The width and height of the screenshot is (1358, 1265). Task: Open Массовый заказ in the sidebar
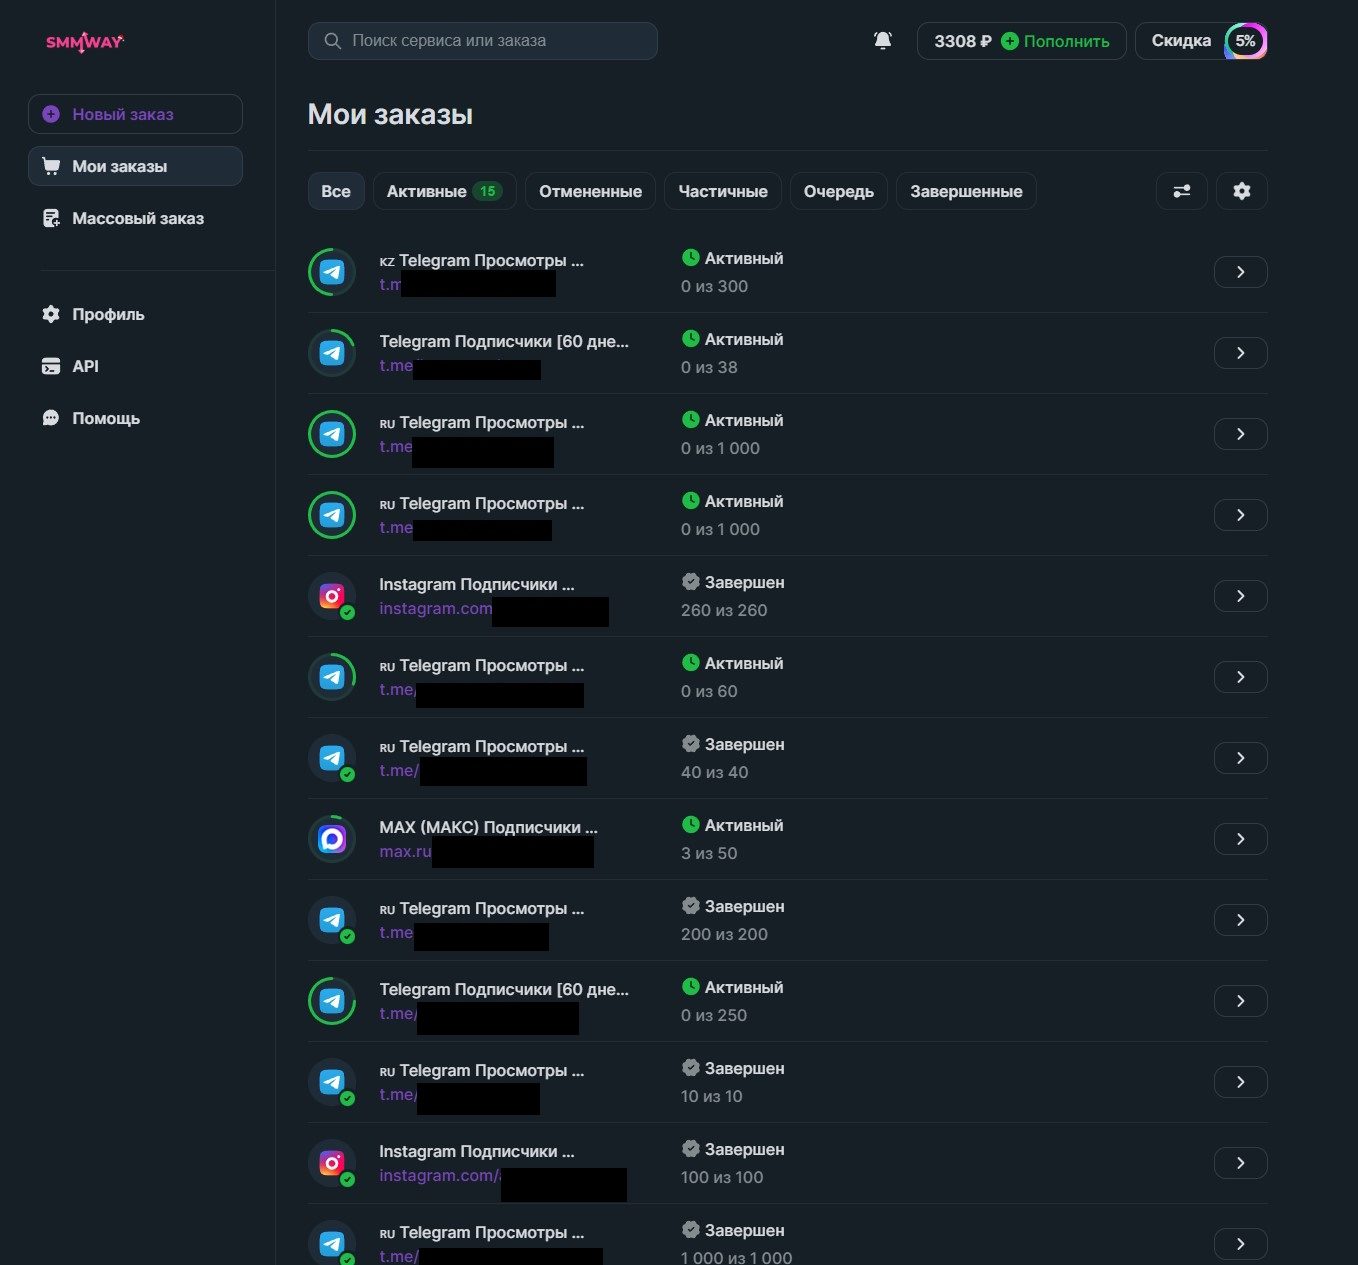(137, 218)
